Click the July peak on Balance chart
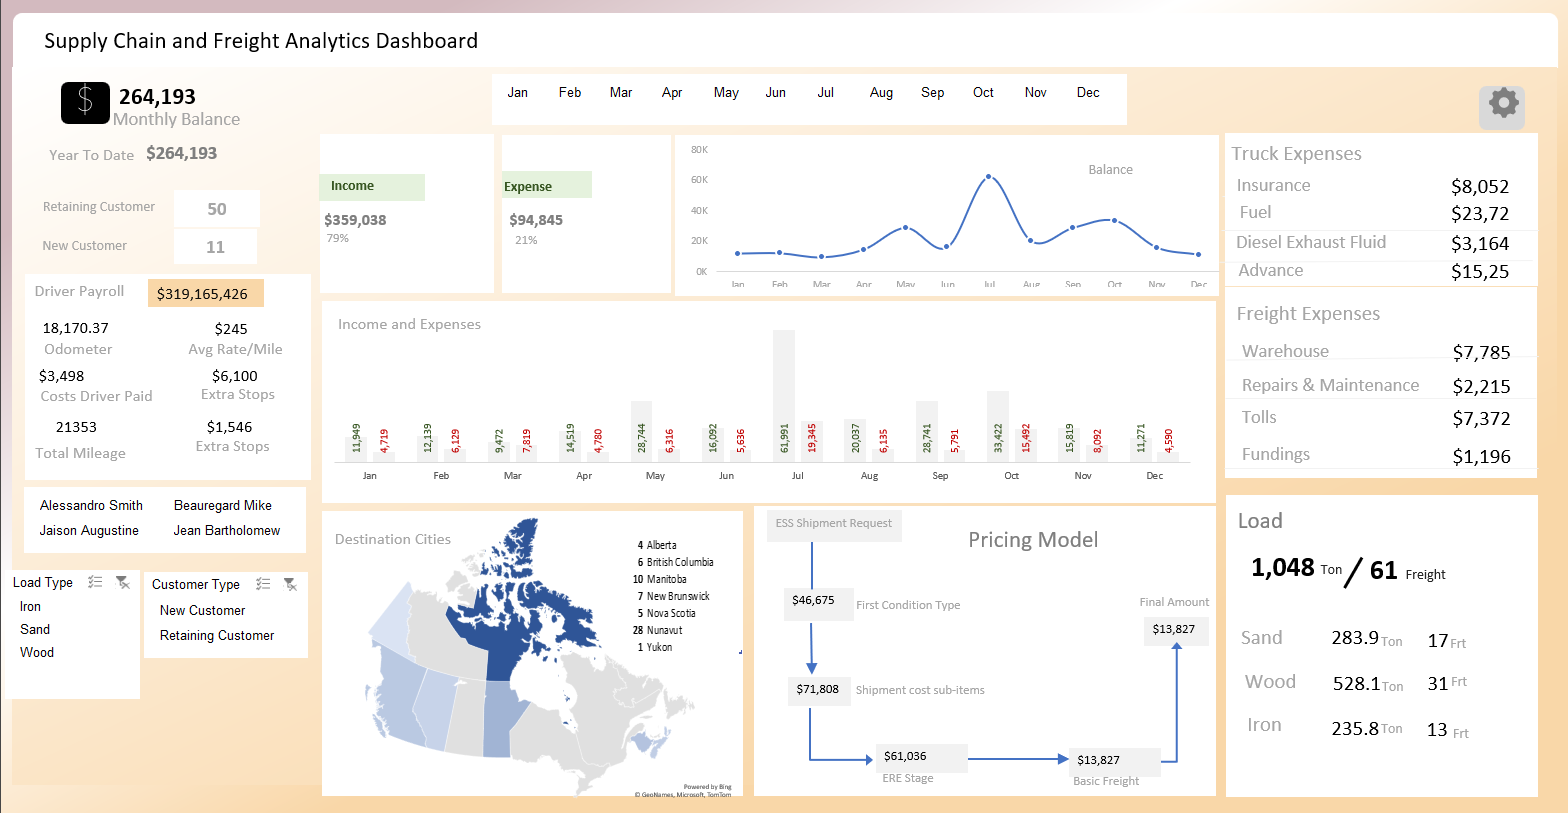 click(x=988, y=177)
